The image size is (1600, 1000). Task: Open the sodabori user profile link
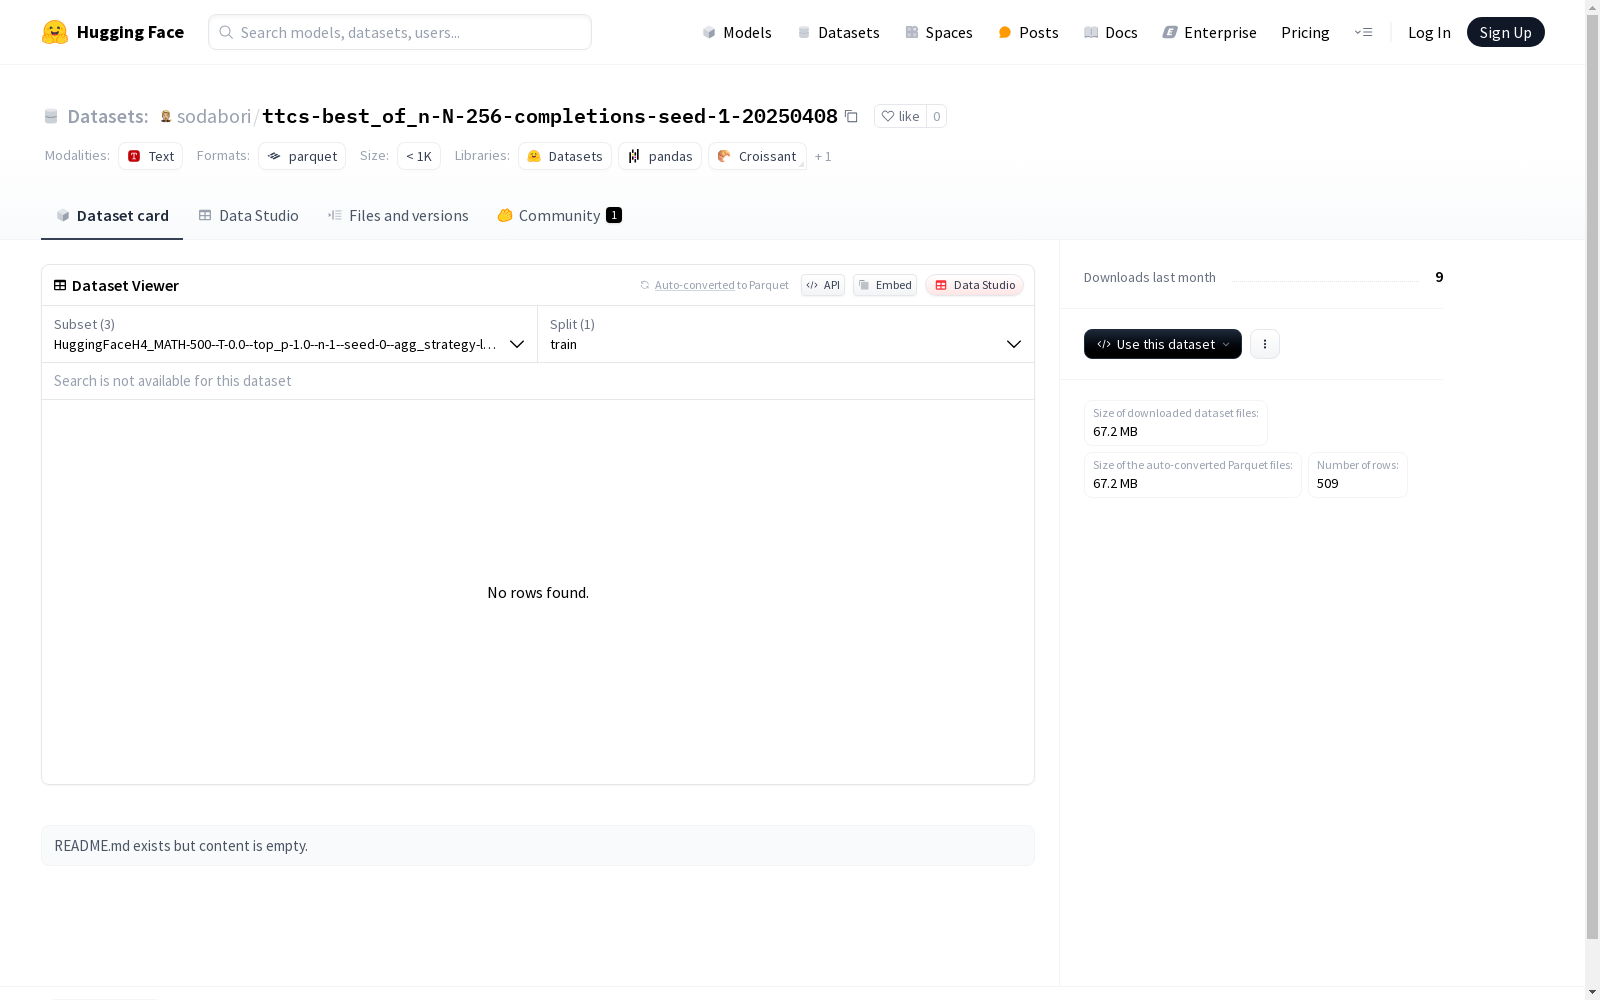(x=214, y=116)
